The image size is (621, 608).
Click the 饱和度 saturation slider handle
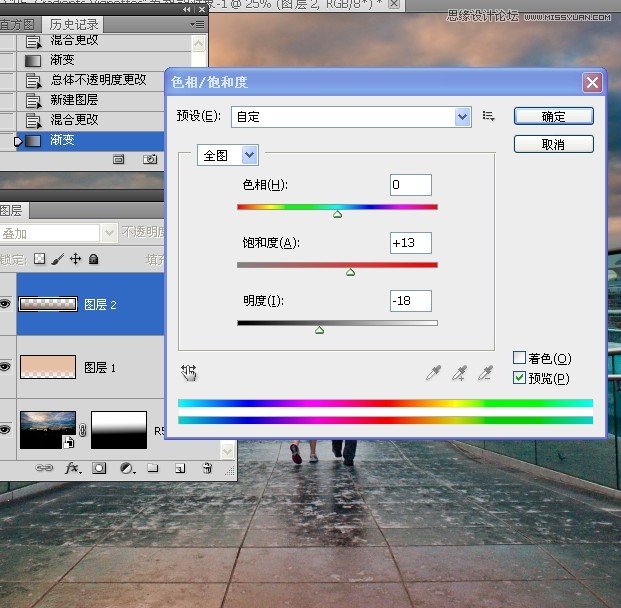pos(350,271)
